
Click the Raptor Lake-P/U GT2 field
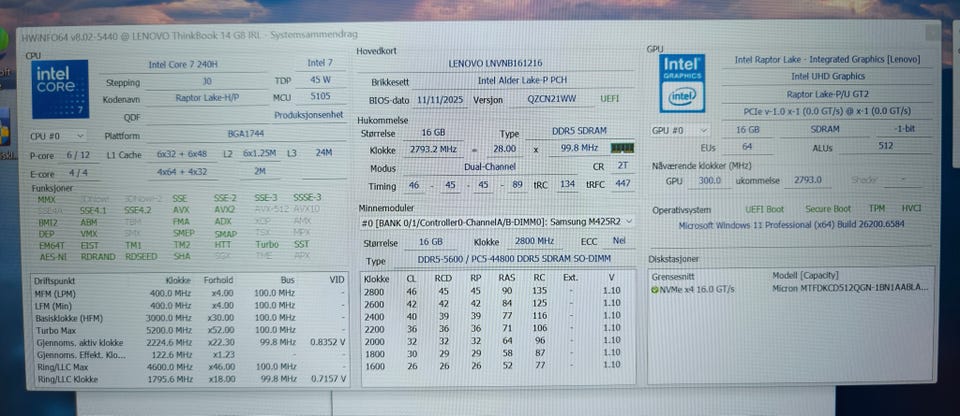coord(828,94)
